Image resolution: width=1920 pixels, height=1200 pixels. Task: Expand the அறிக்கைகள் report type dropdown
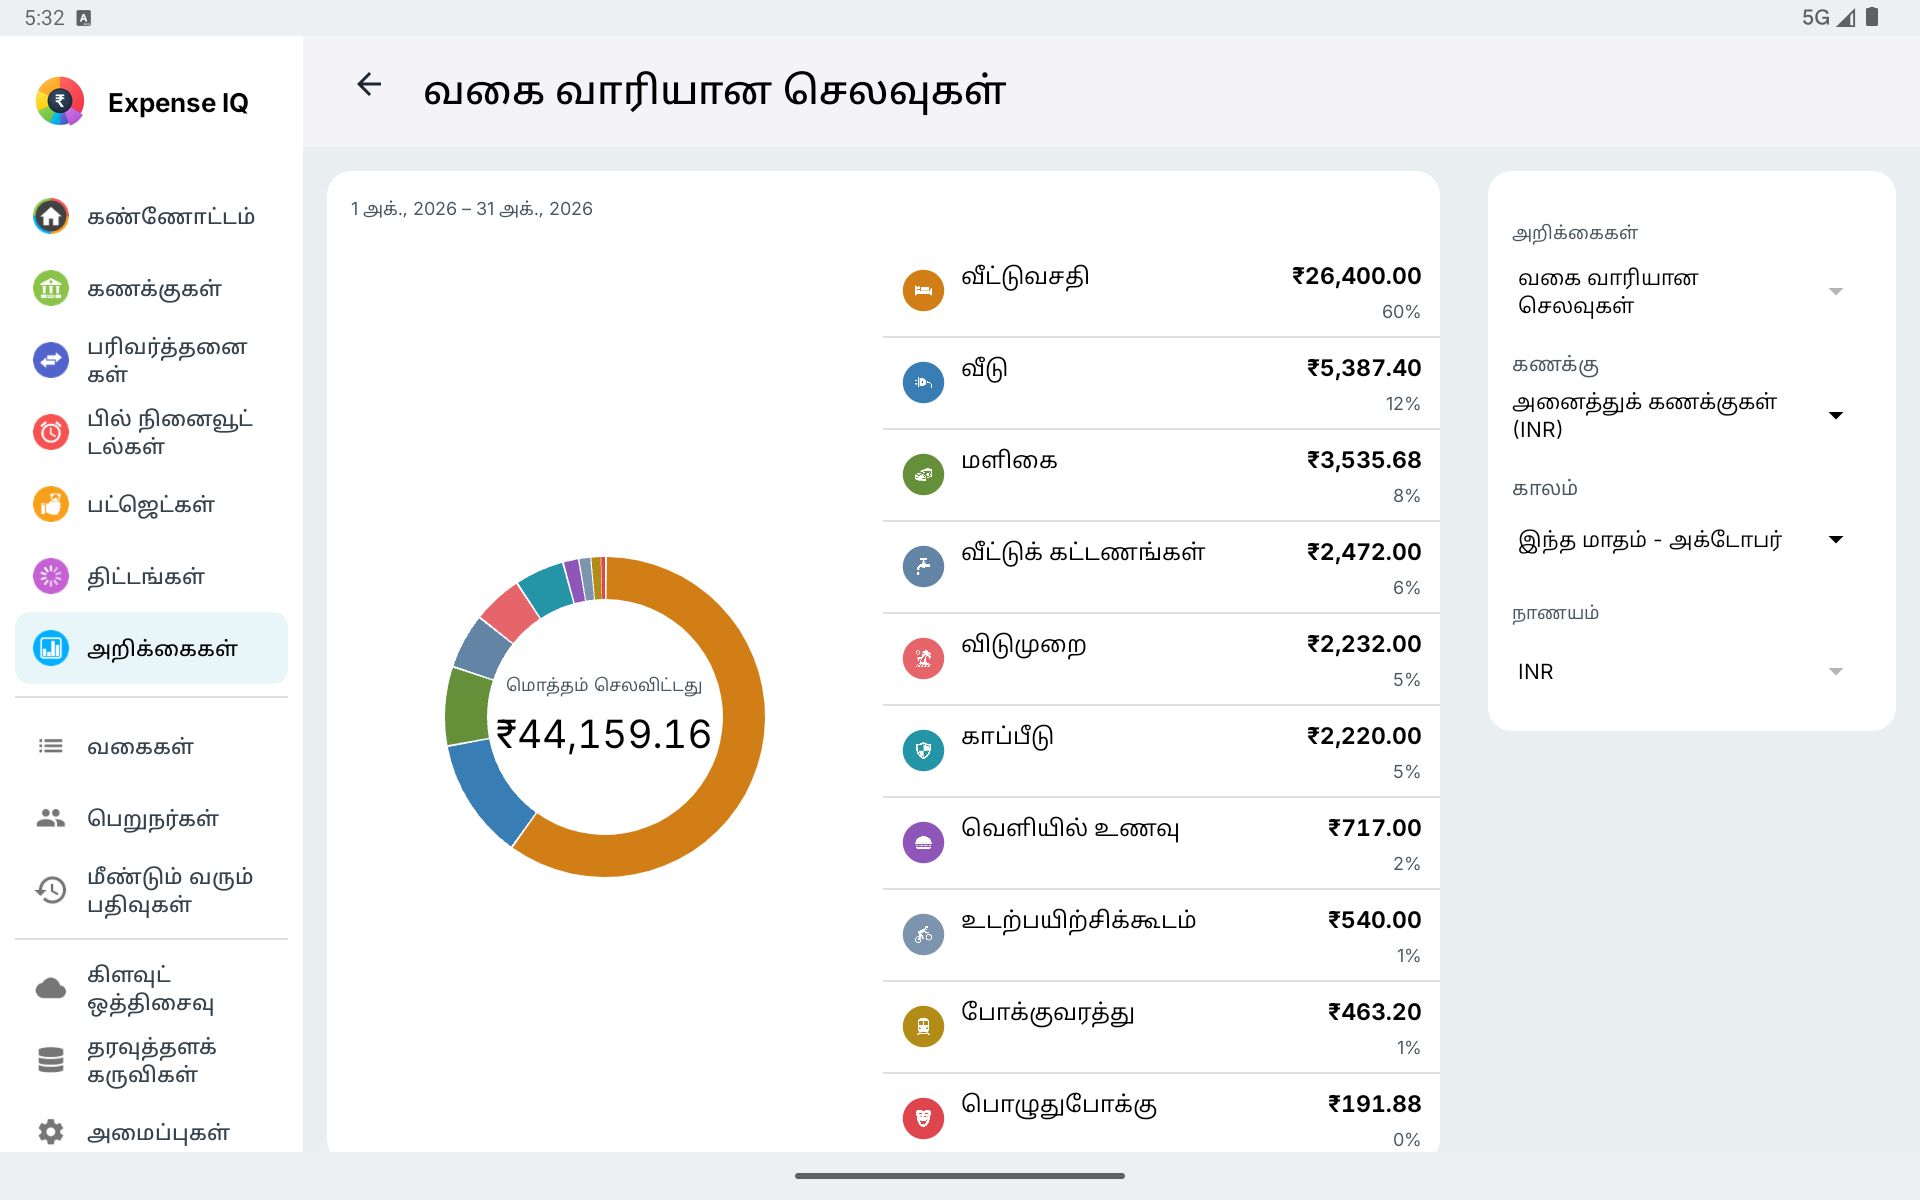(1680, 292)
